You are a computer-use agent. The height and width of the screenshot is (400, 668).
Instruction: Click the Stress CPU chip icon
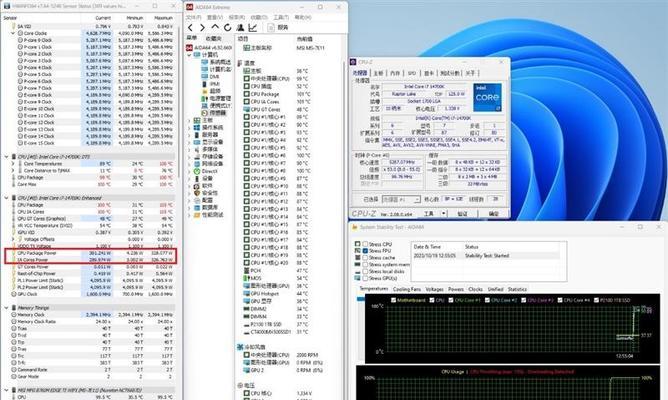[x=357, y=244]
